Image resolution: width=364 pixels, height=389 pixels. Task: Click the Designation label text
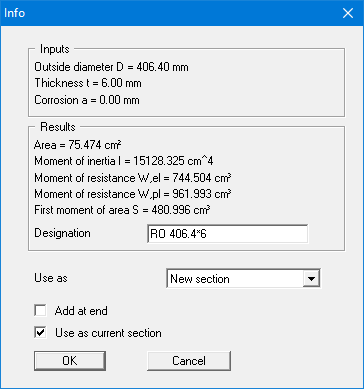(x=62, y=233)
